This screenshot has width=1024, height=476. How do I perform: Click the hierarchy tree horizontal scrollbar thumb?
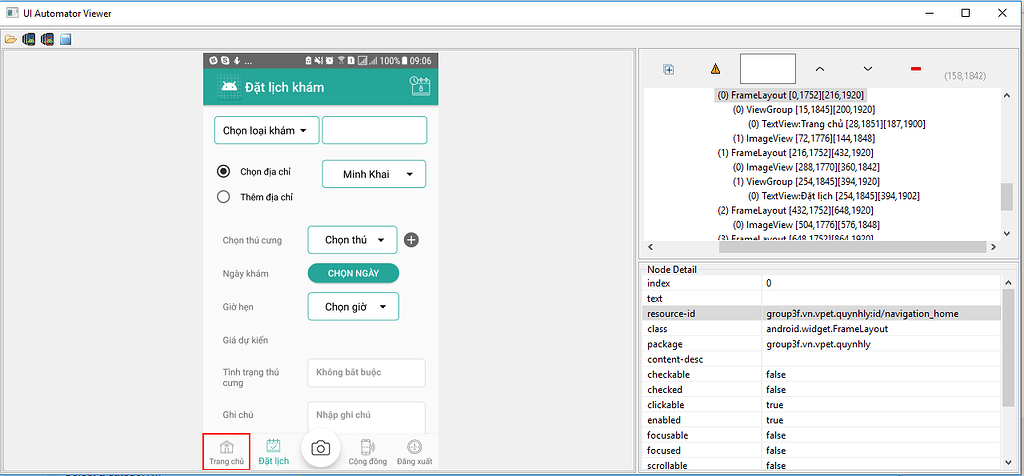click(851, 247)
